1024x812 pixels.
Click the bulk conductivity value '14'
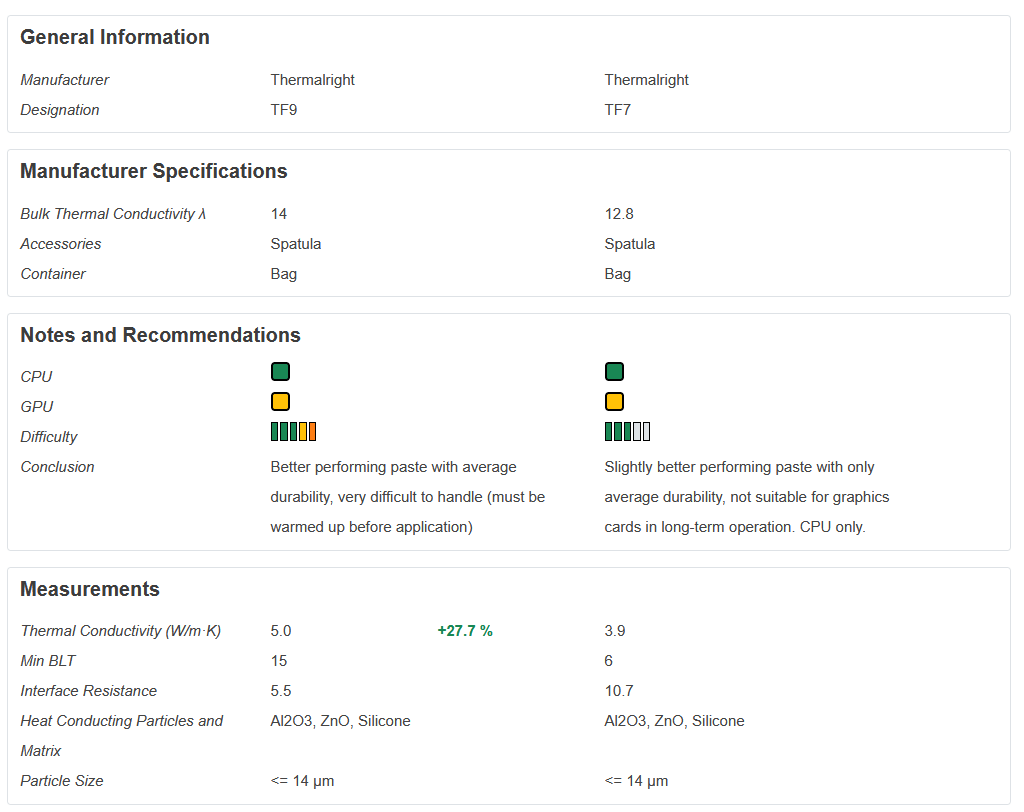point(279,214)
